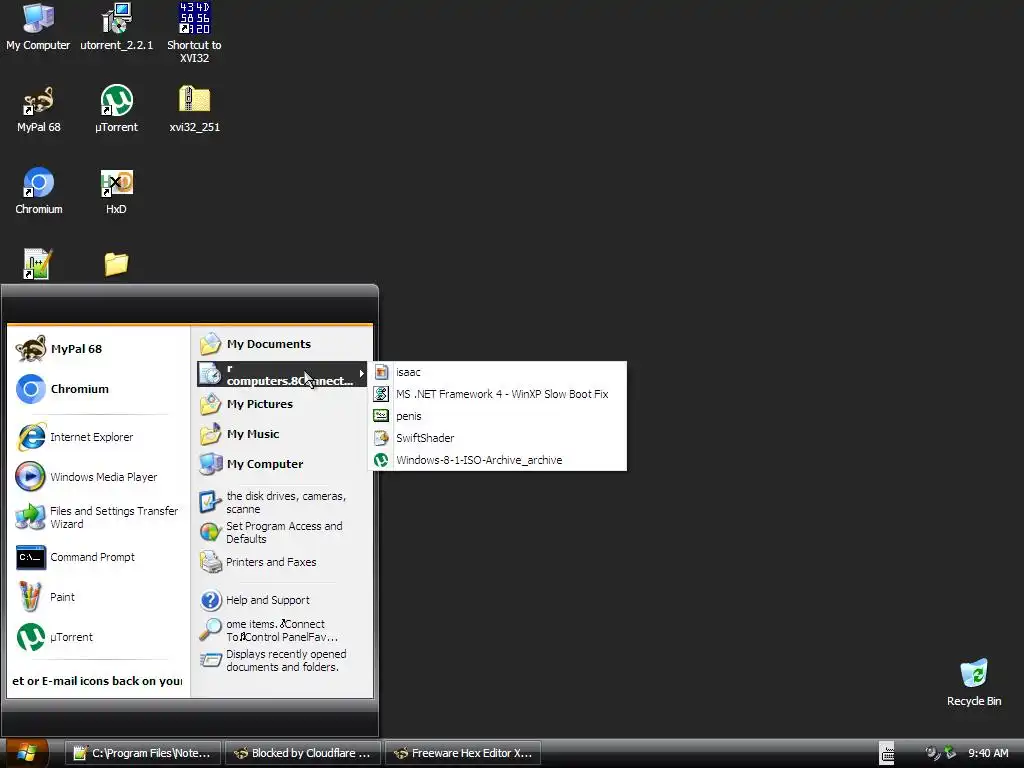The width and height of the screenshot is (1024, 768).
Task: Switch to C:\Program Files\Note... taskbar window
Action: (143, 753)
